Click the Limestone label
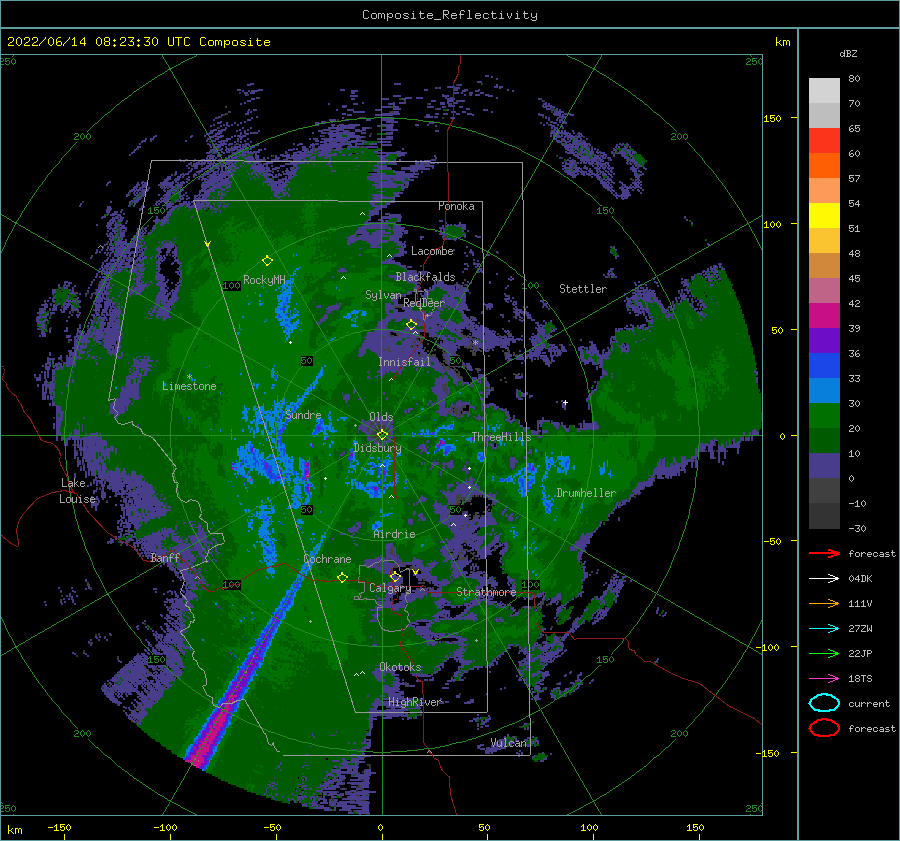900x841 pixels. (x=189, y=386)
